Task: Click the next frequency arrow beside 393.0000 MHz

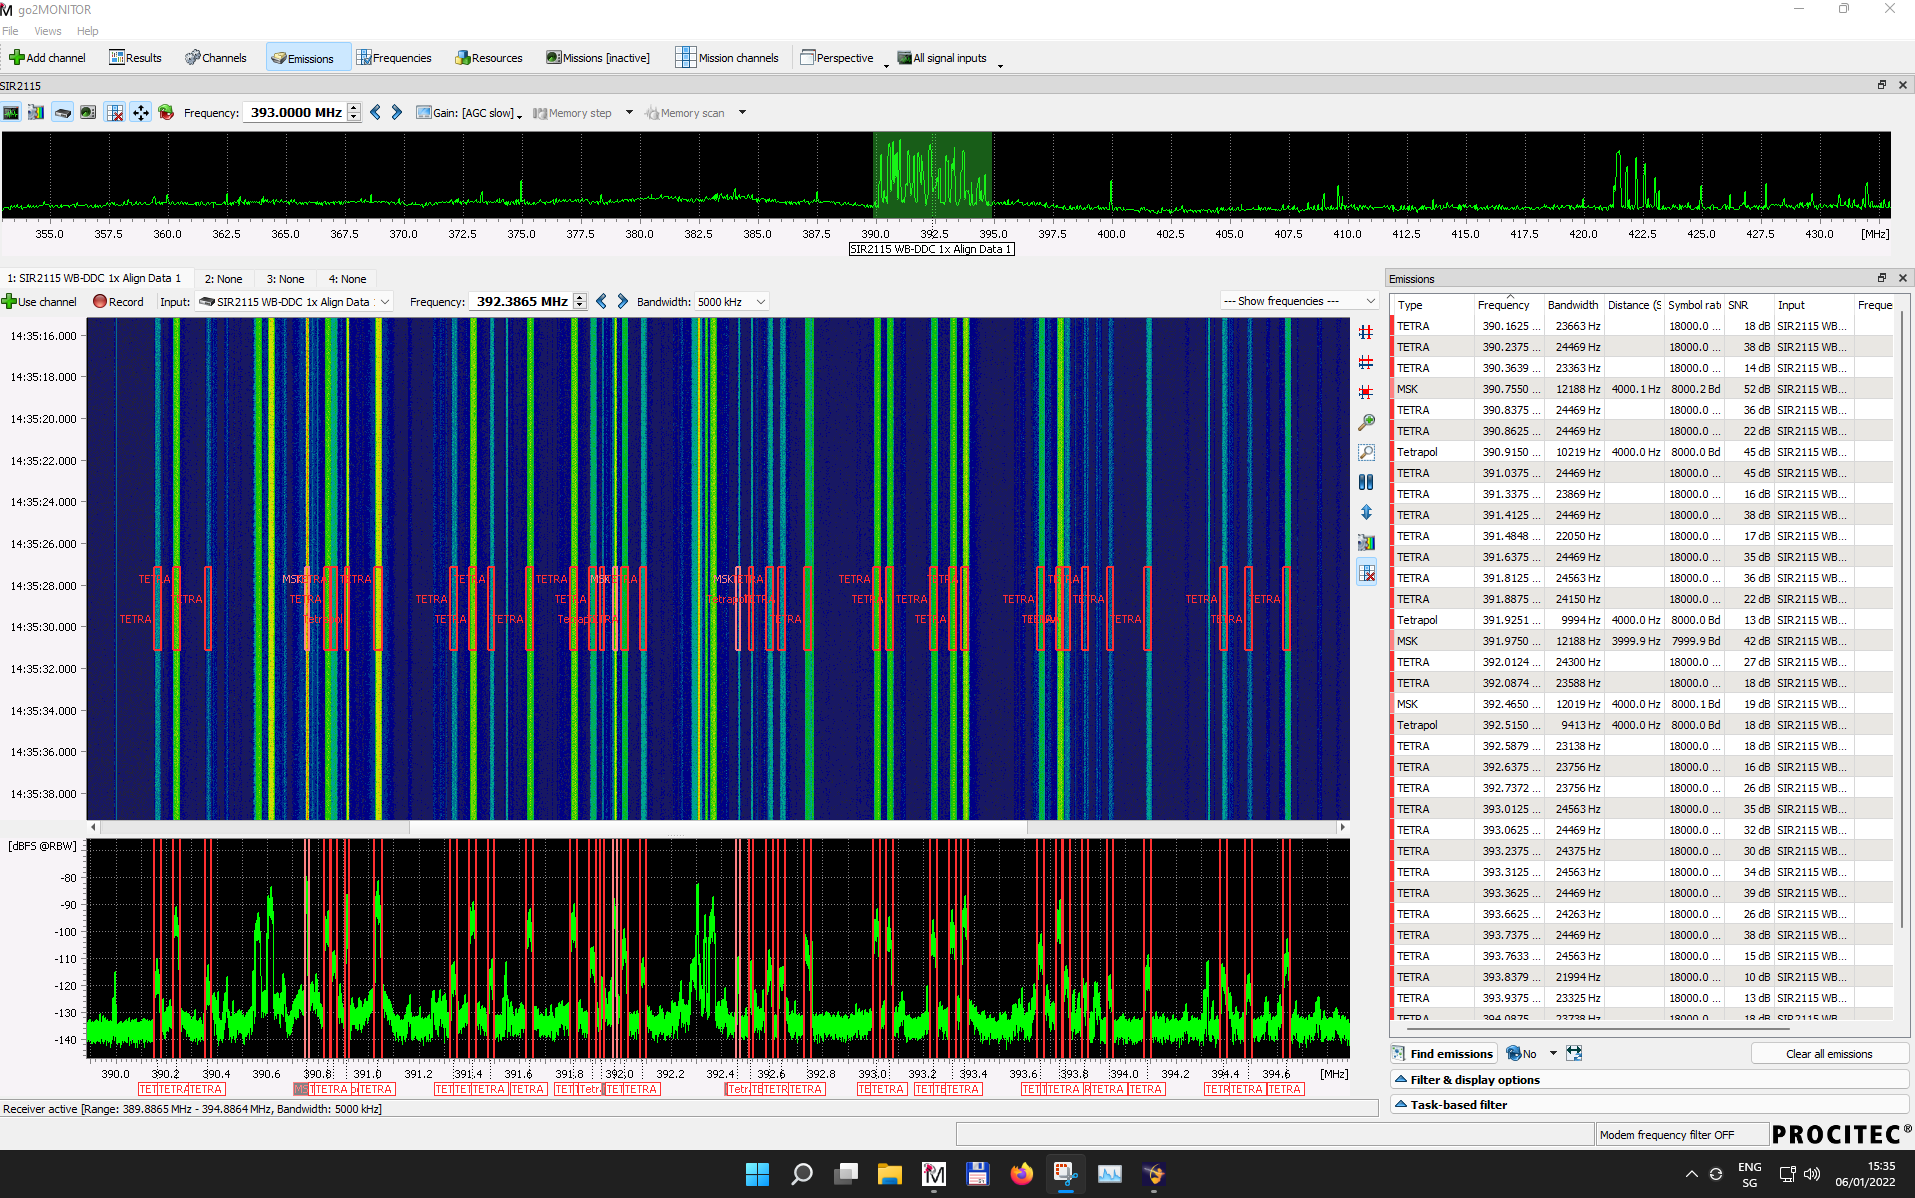Action: pos(397,113)
